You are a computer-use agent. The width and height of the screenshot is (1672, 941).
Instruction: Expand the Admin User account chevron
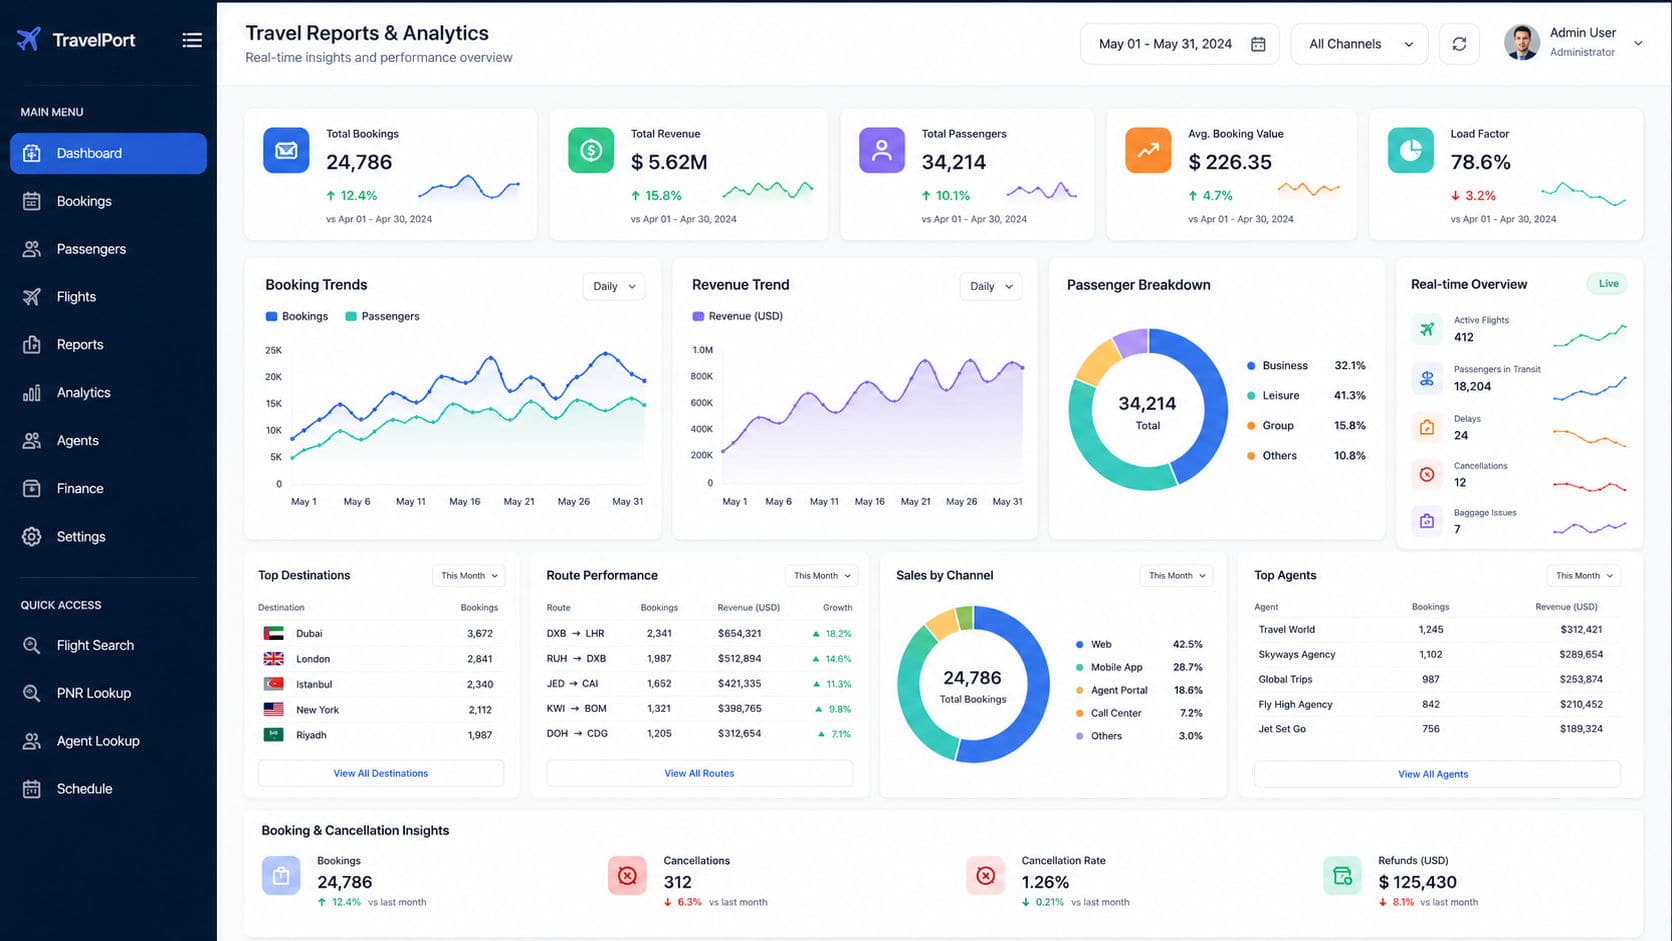tap(1638, 43)
